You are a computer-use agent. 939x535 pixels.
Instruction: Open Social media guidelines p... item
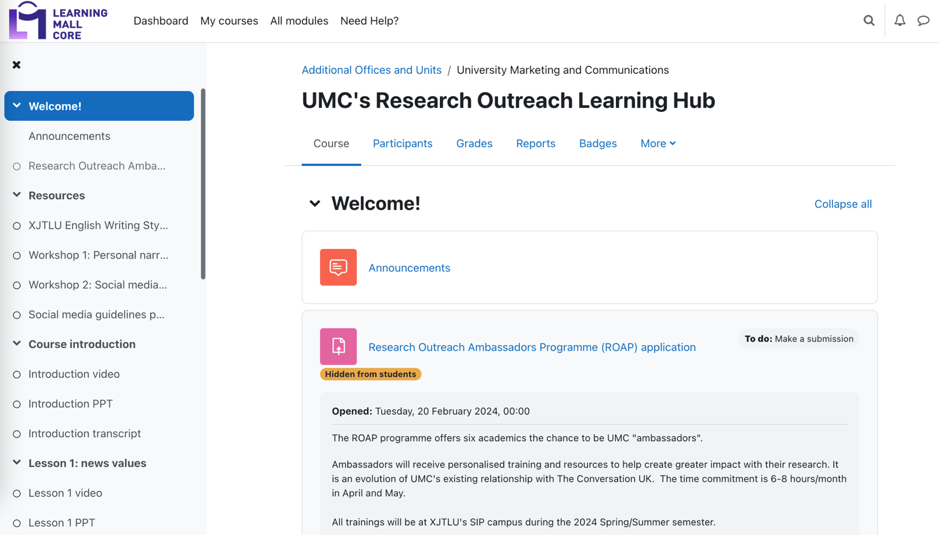coord(96,315)
